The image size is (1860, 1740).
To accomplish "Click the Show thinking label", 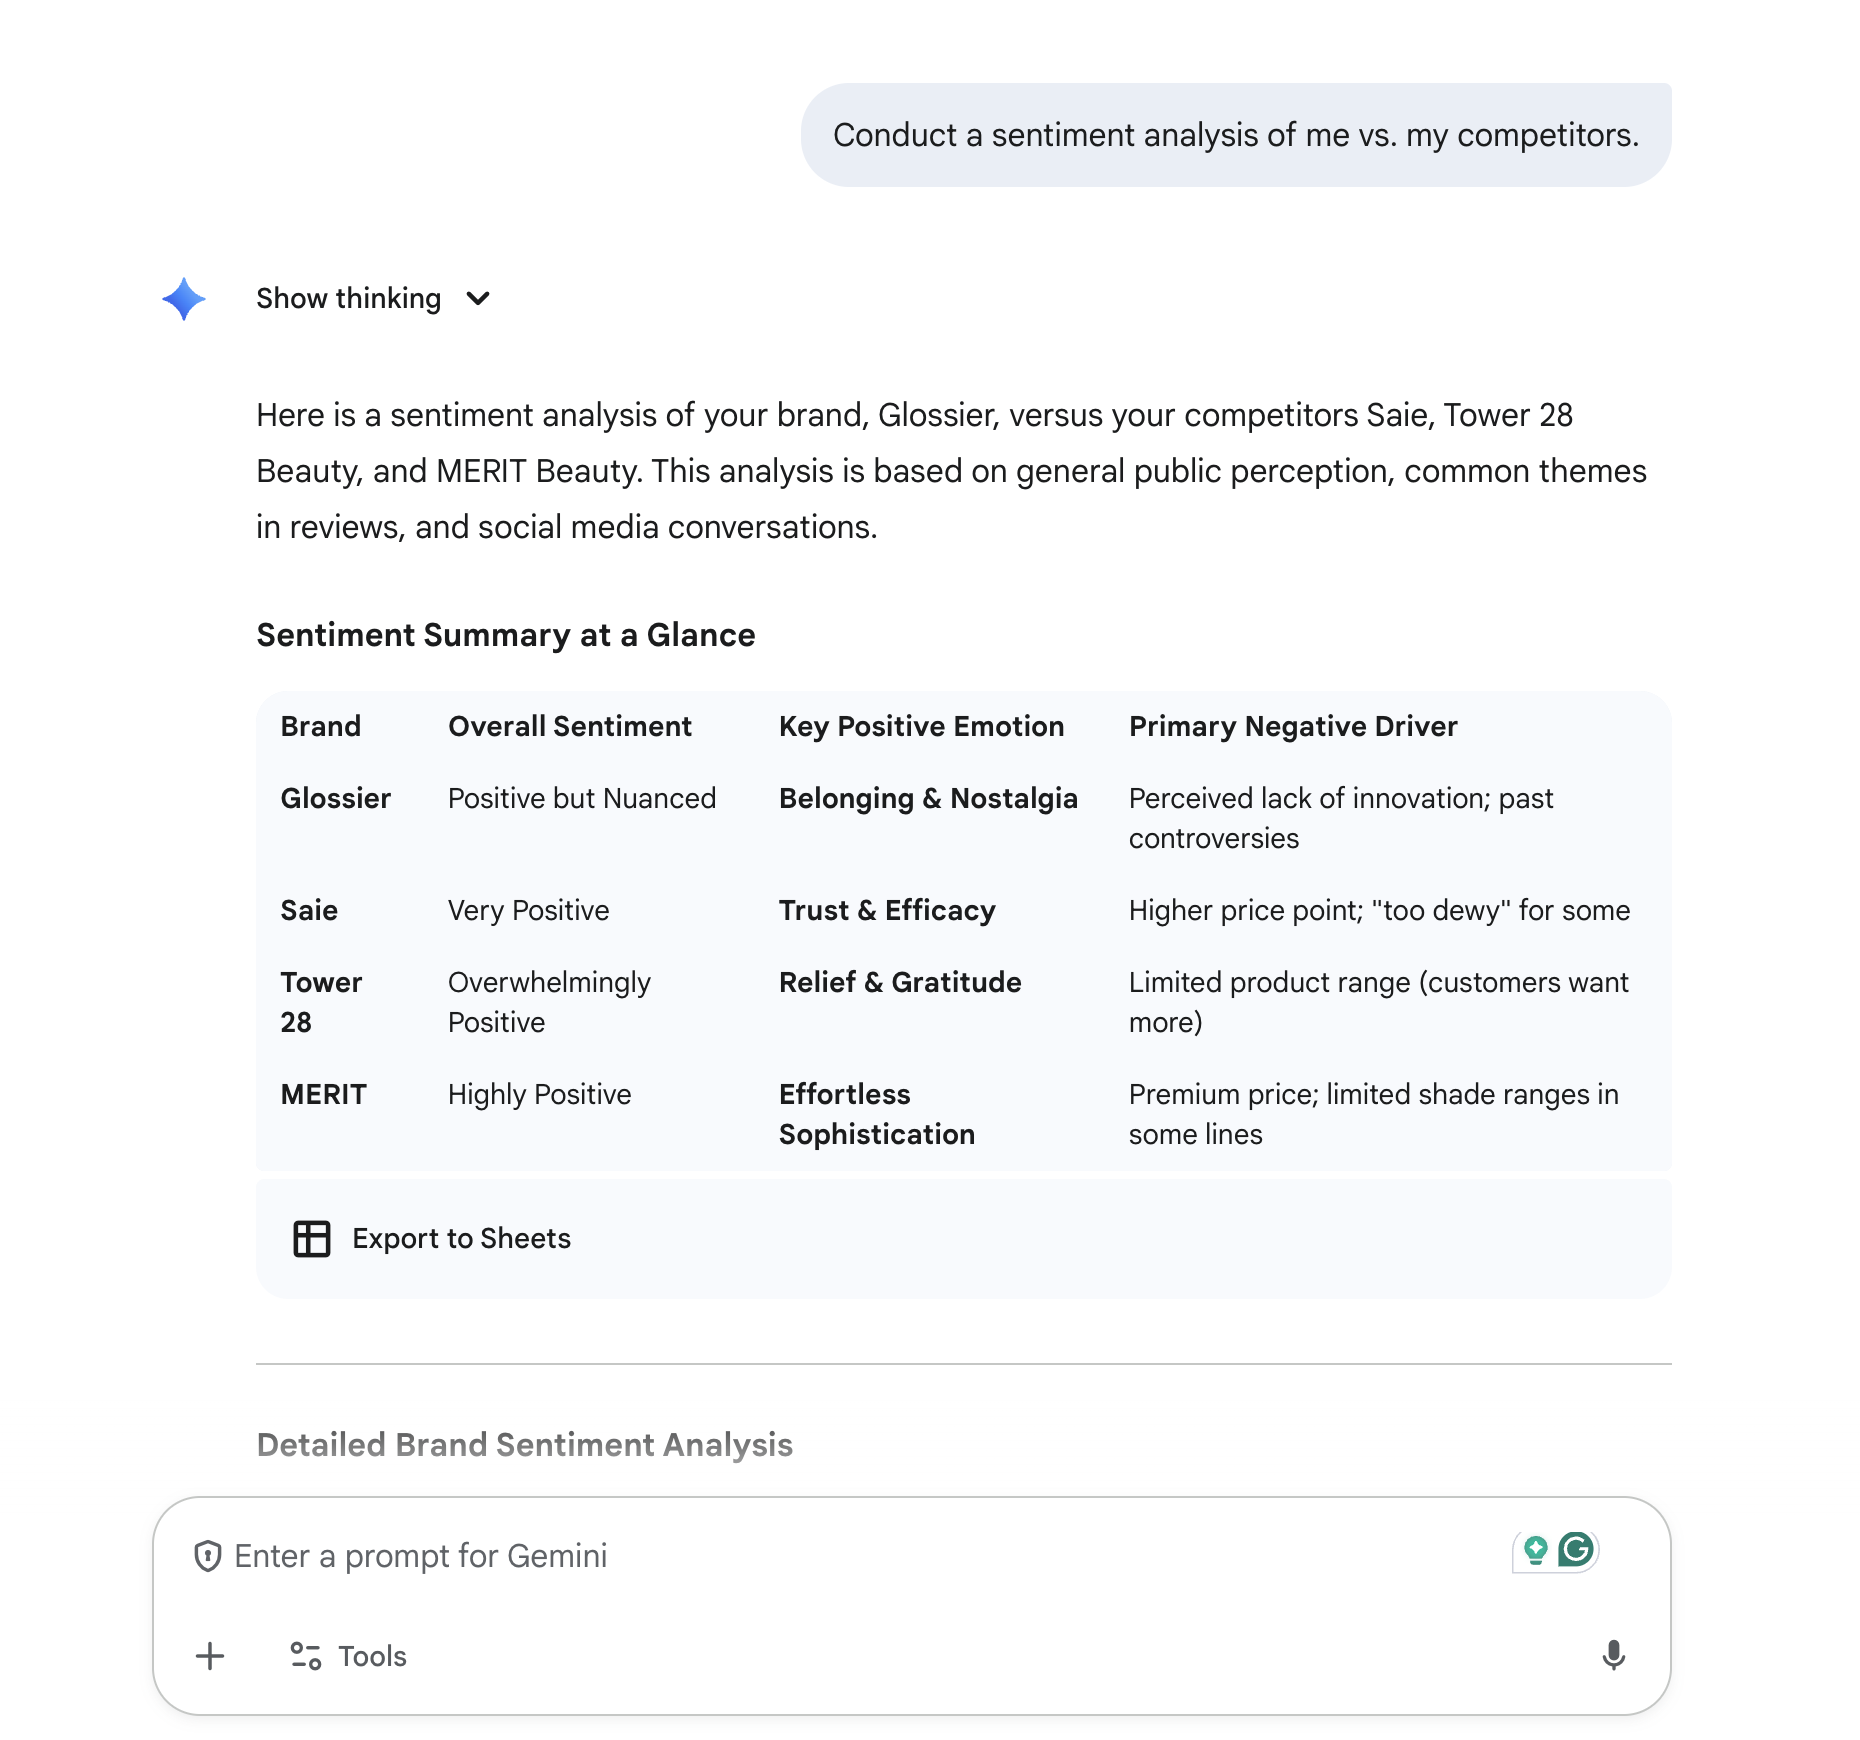I will pos(348,299).
